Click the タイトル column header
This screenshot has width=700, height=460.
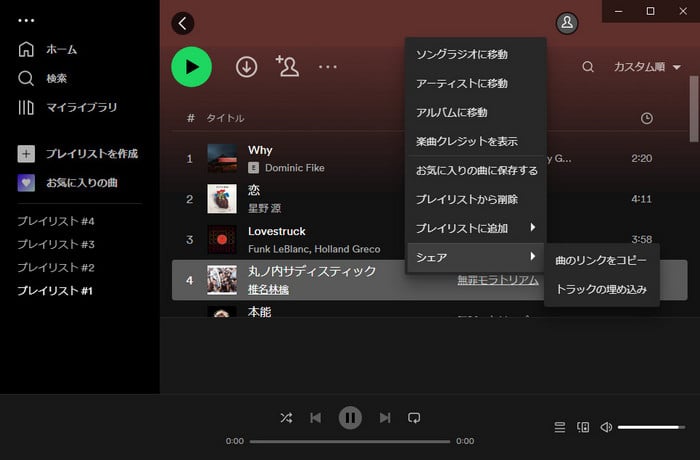pos(225,118)
